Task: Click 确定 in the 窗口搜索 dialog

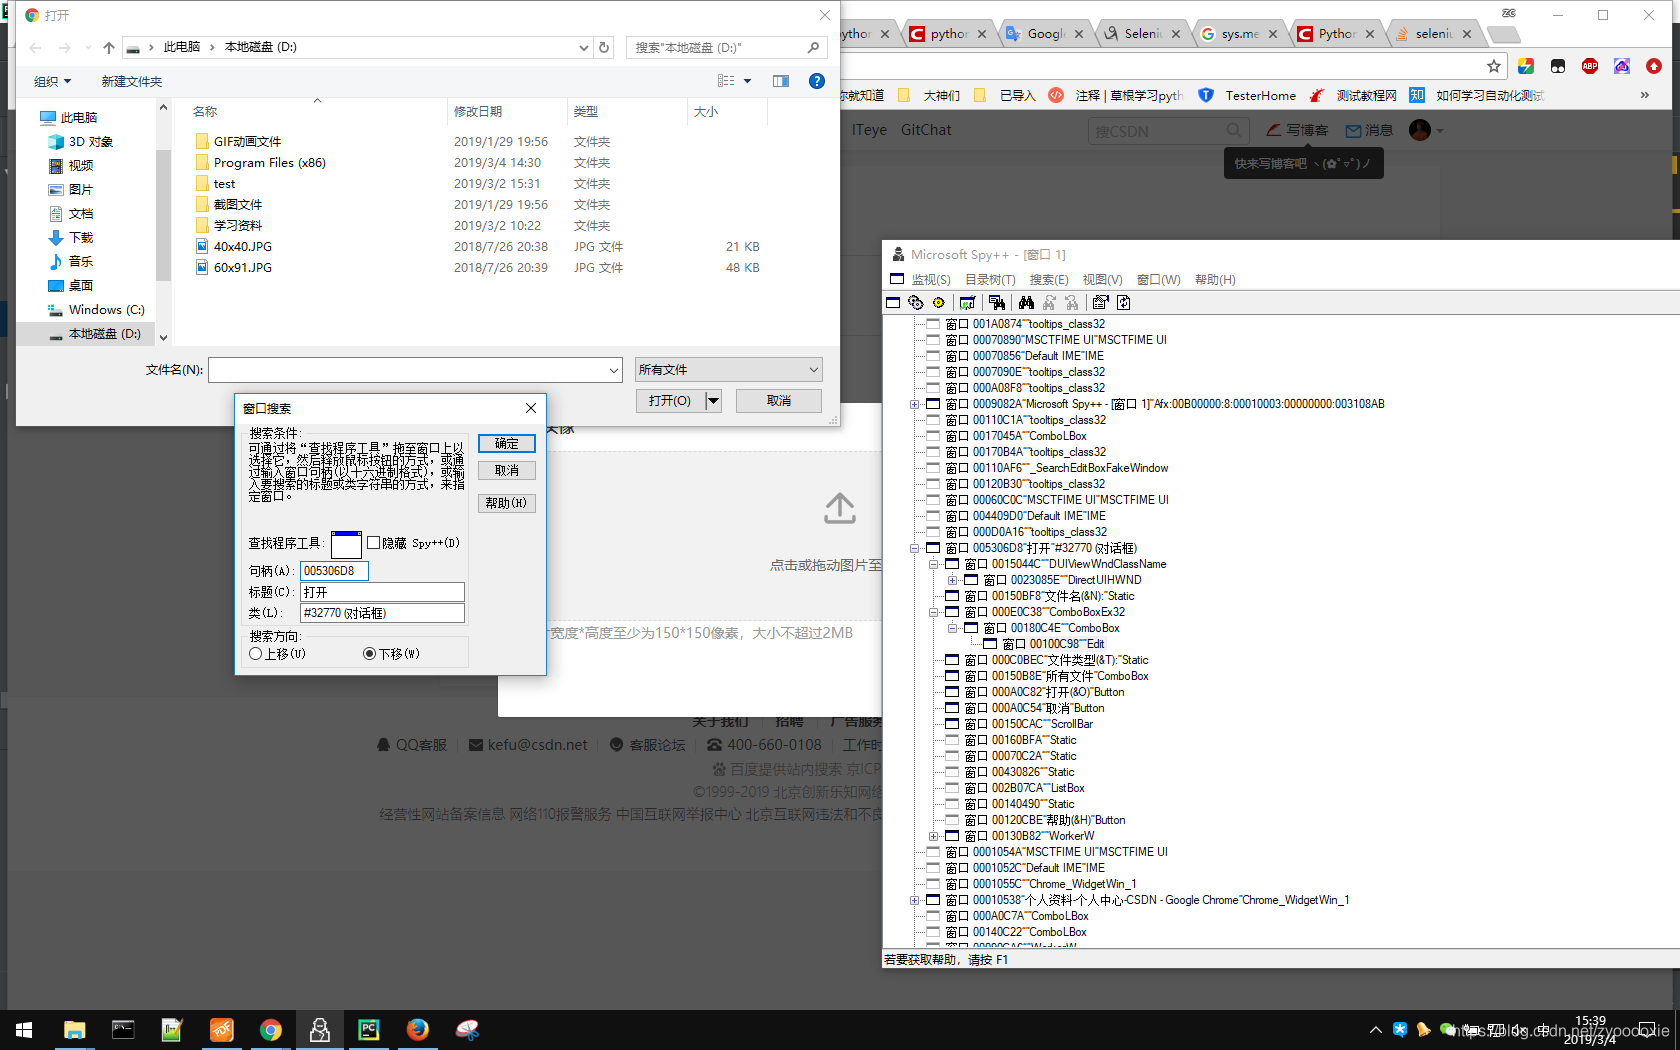Action: point(507,443)
